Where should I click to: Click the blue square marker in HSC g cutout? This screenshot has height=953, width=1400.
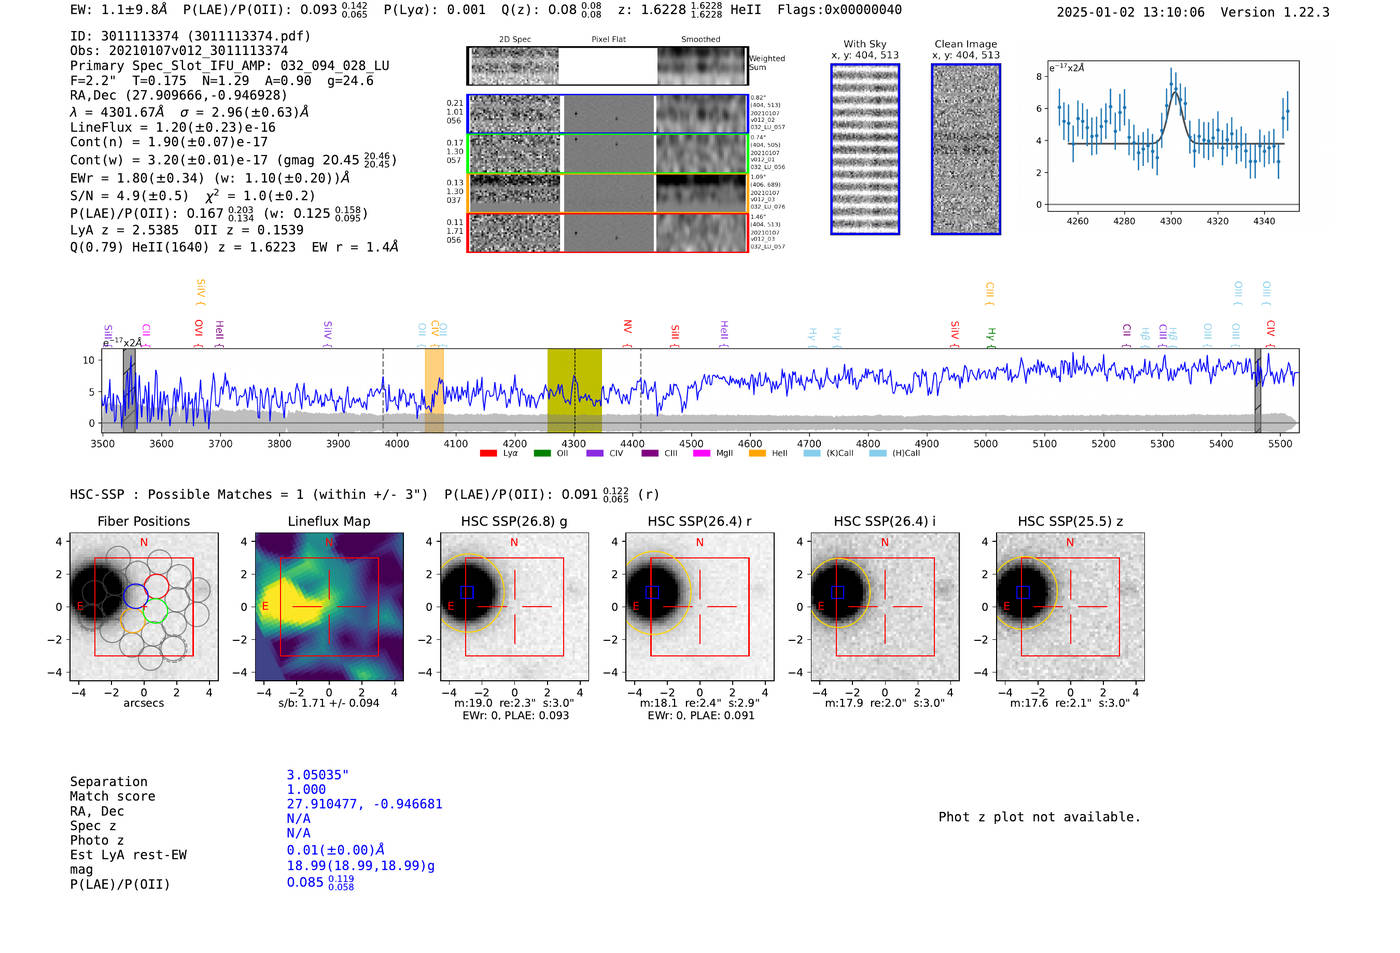467,592
